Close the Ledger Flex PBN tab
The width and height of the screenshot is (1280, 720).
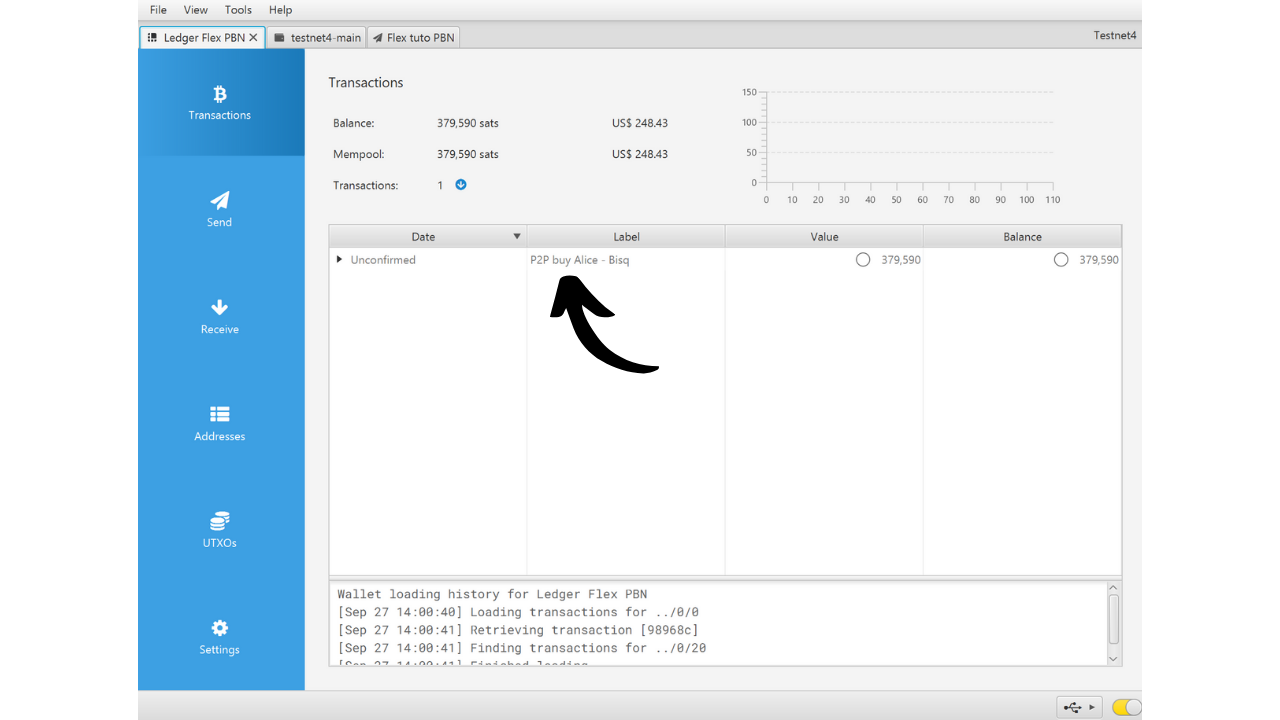[254, 38]
